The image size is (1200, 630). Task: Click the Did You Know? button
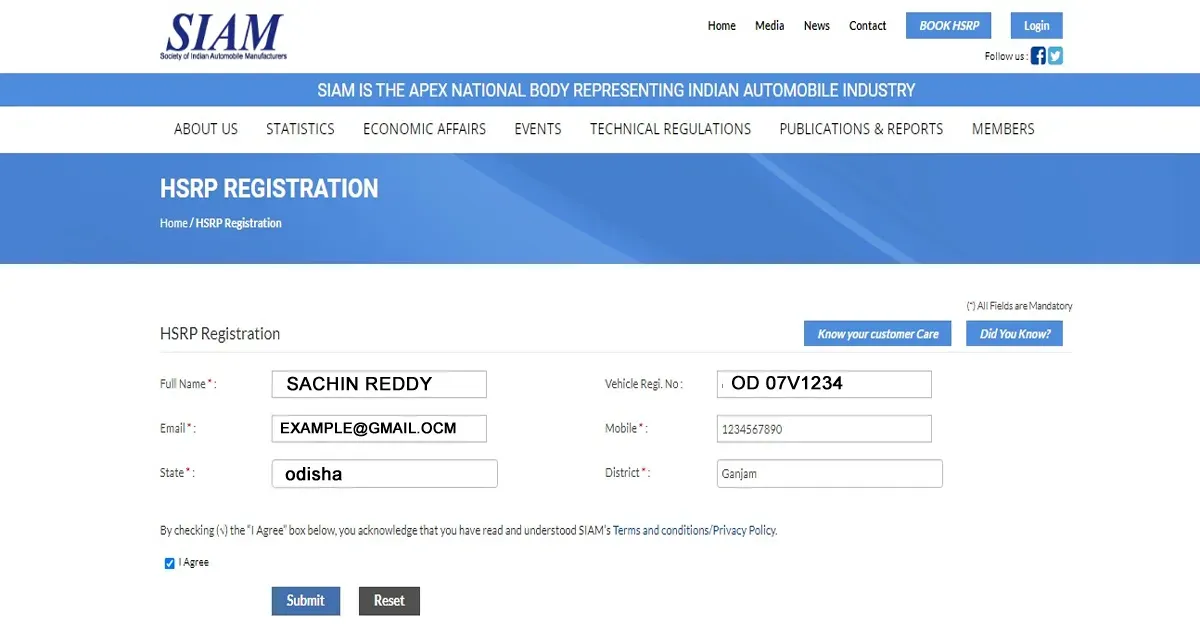coord(1015,334)
